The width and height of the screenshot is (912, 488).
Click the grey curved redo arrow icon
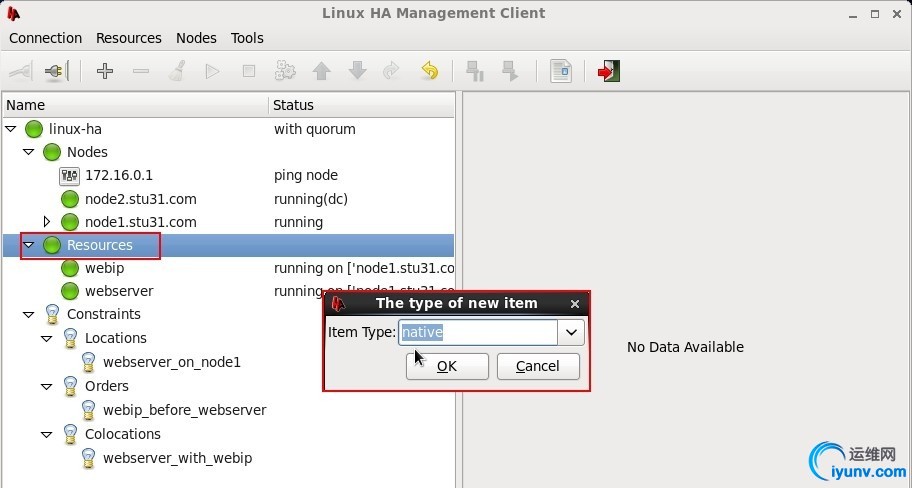[x=391, y=71]
